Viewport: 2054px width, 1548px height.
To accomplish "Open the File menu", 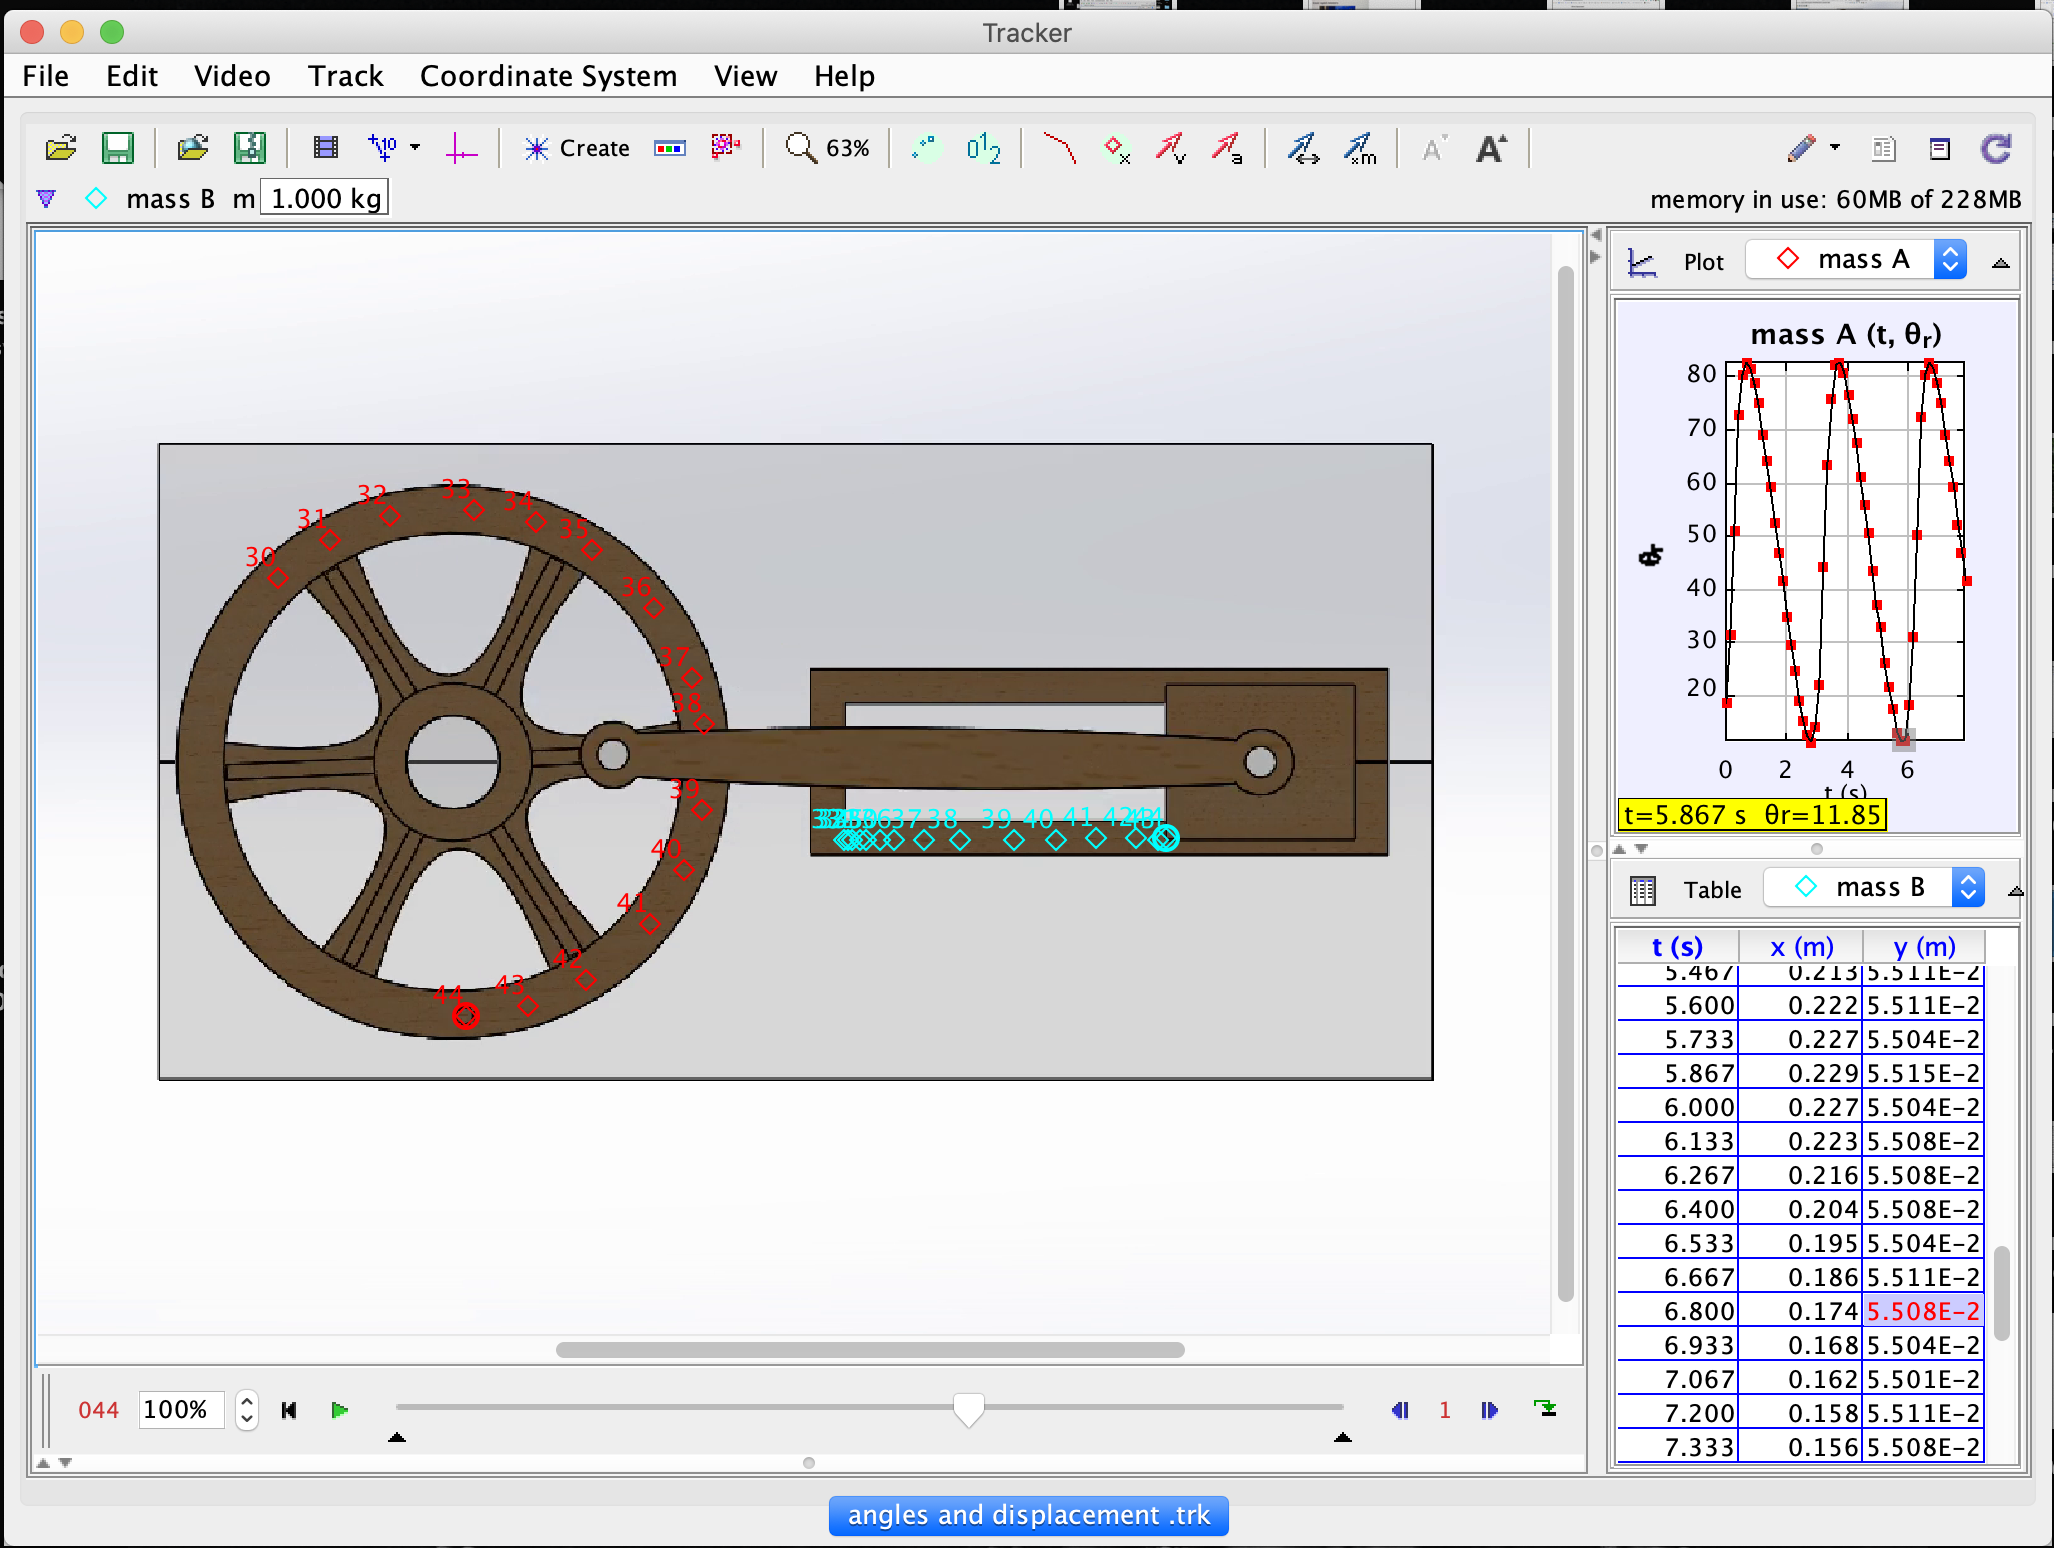I will tap(45, 76).
